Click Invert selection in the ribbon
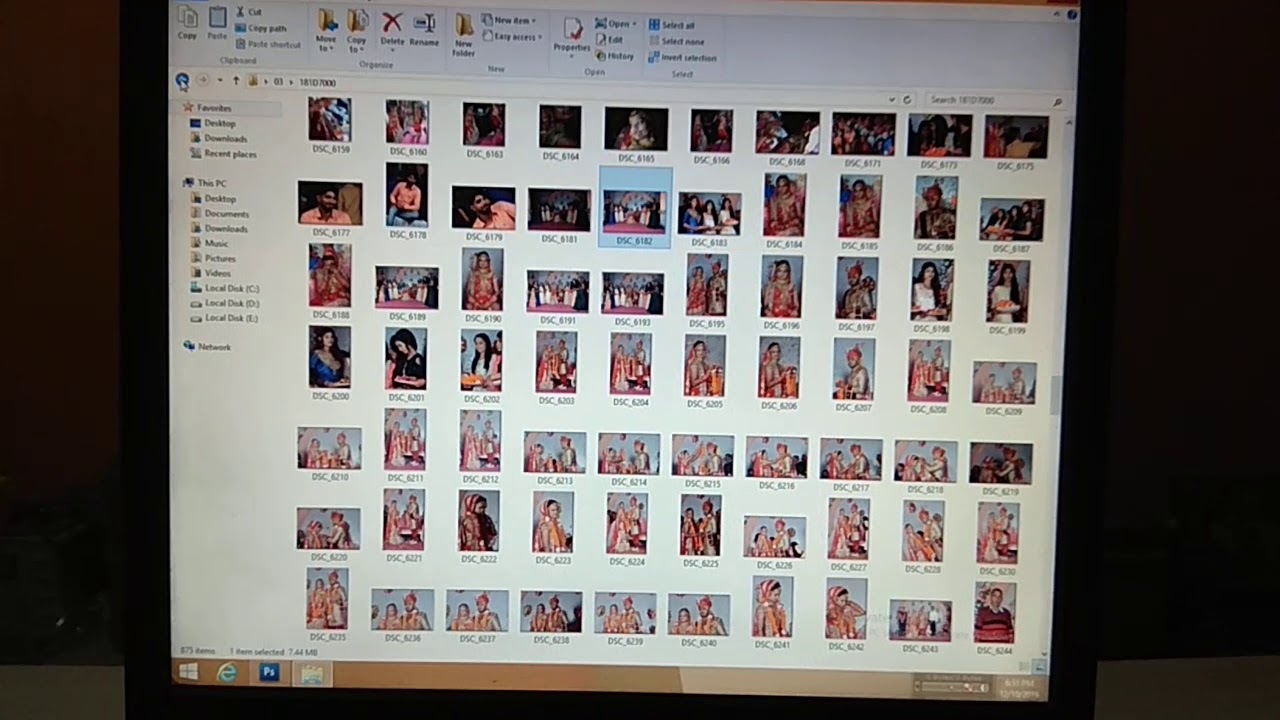Image resolution: width=1280 pixels, height=720 pixels. point(682,58)
